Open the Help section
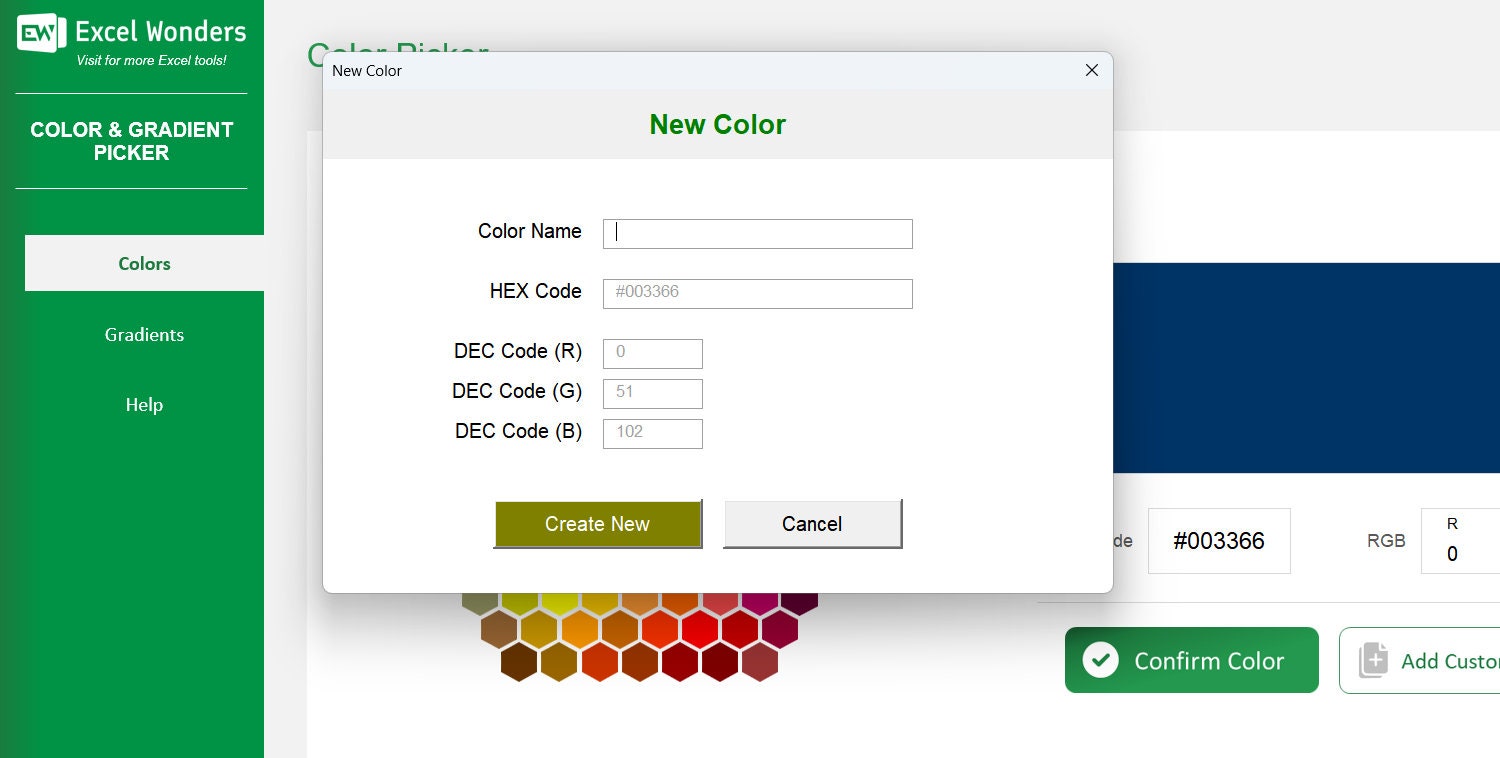The height and width of the screenshot is (758, 1500). tap(144, 404)
